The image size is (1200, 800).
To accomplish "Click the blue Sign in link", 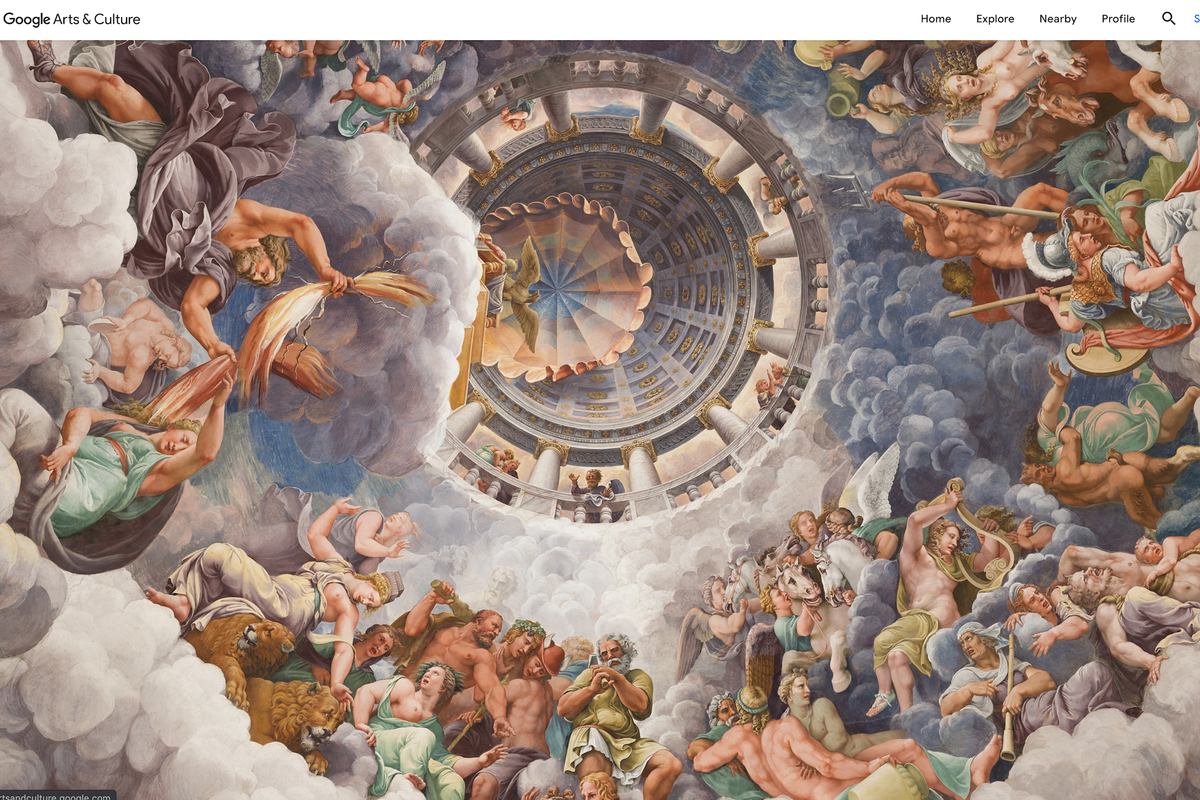I will 1196,18.
